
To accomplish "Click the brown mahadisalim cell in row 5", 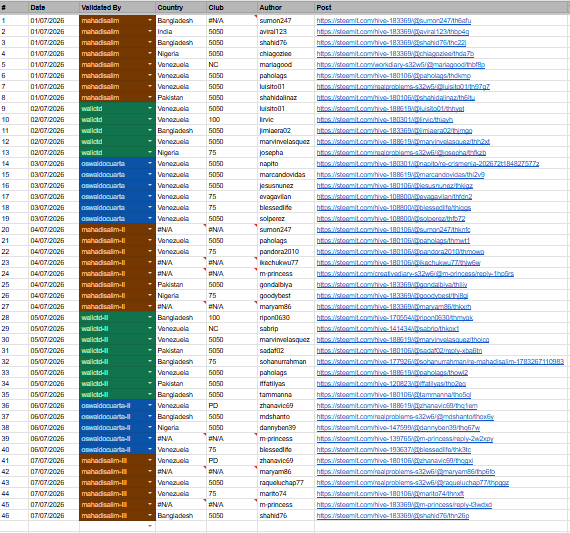I will click(x=117, y=65).
